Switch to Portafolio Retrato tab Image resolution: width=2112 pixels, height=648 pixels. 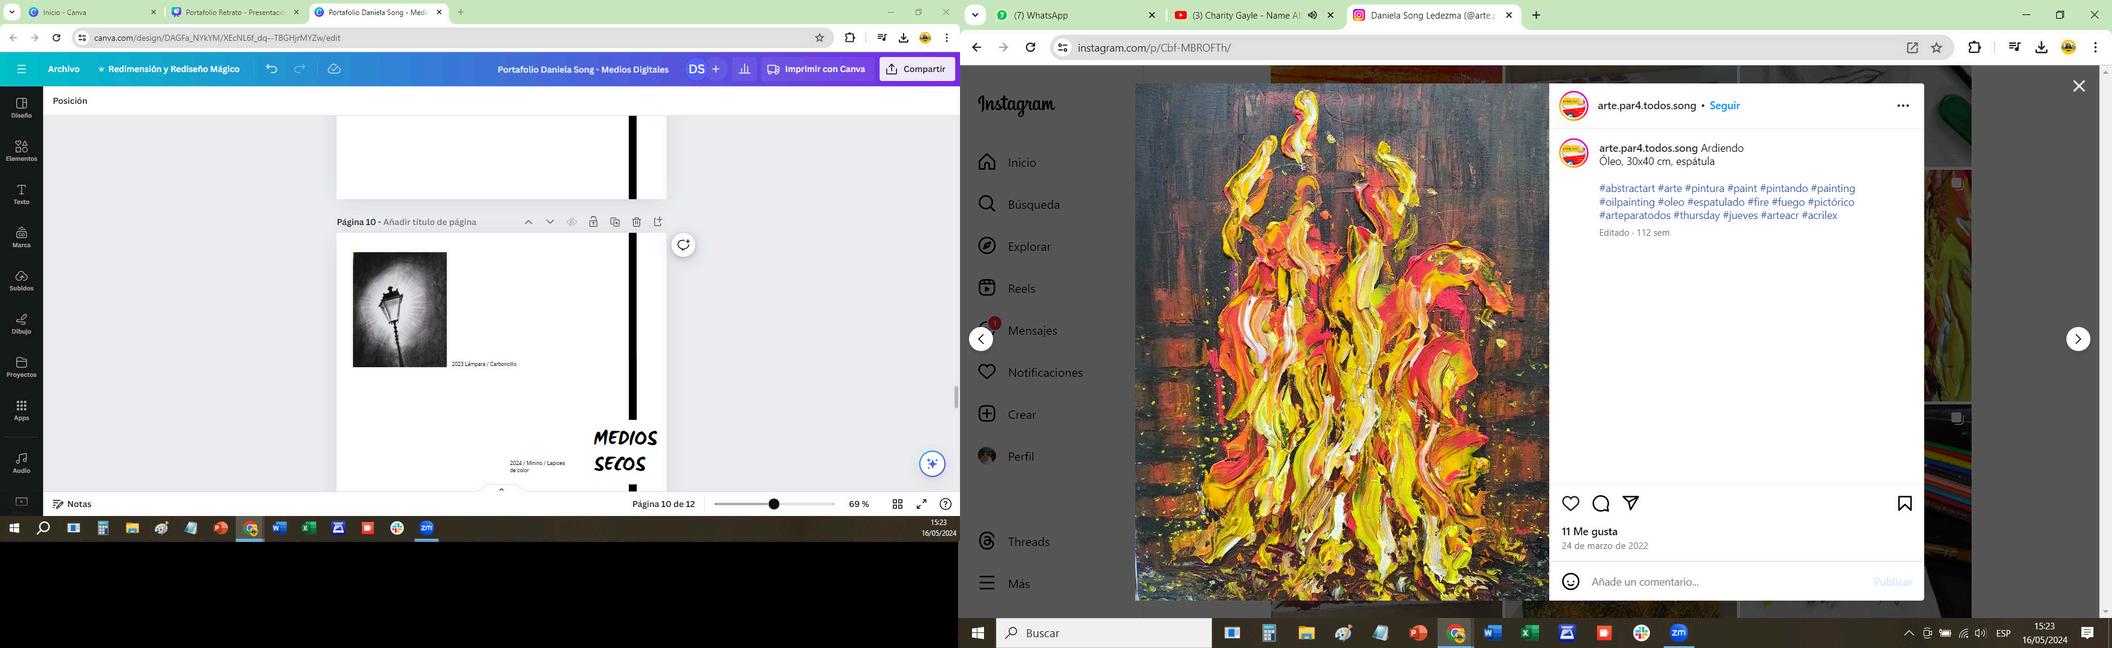tap(235, 12)
